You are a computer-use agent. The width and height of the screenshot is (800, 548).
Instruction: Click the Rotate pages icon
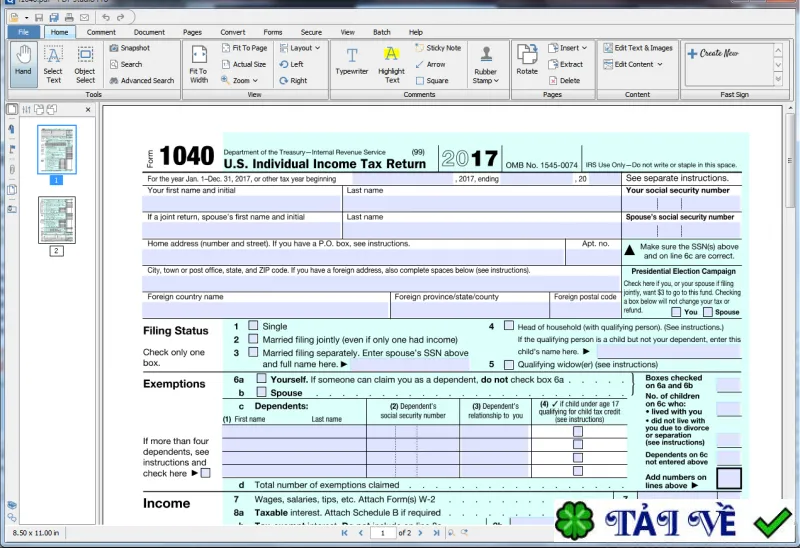(527, 60)
